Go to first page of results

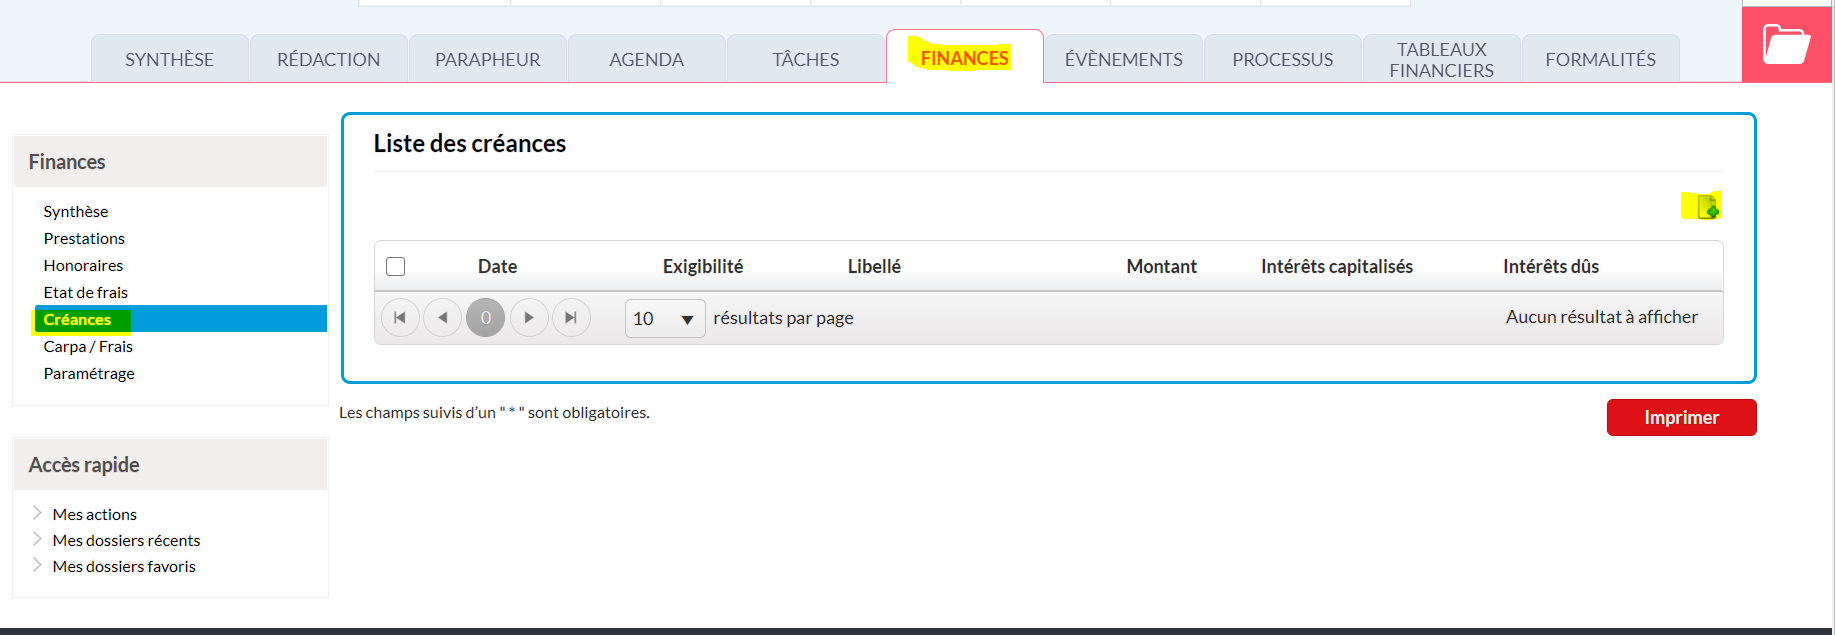tap(400, 318)
